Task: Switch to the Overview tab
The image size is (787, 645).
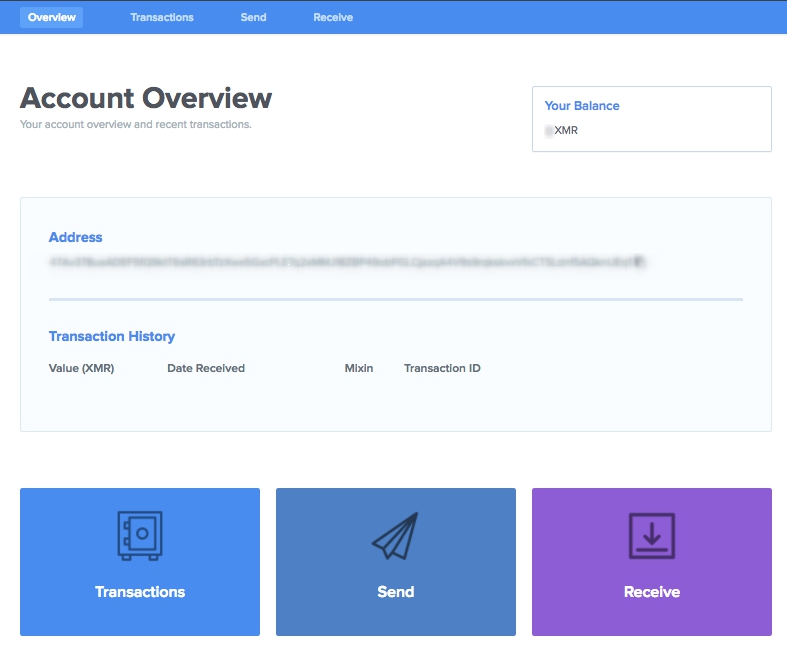Action: [52, 17]
